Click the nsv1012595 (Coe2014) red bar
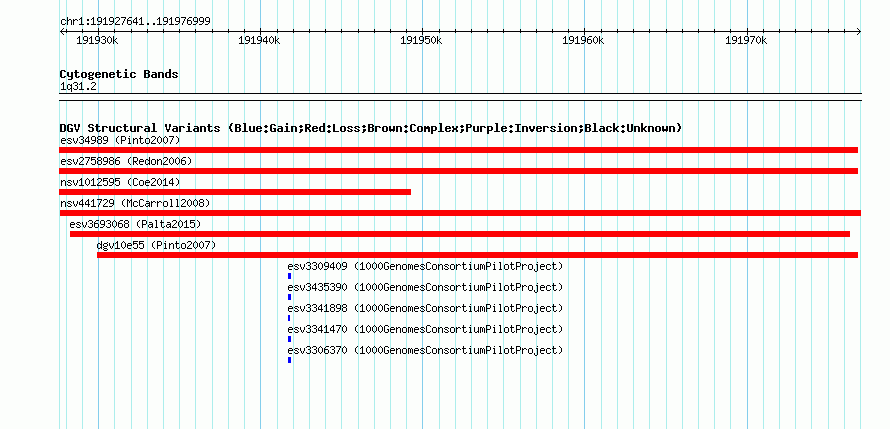 click(235, 192)
